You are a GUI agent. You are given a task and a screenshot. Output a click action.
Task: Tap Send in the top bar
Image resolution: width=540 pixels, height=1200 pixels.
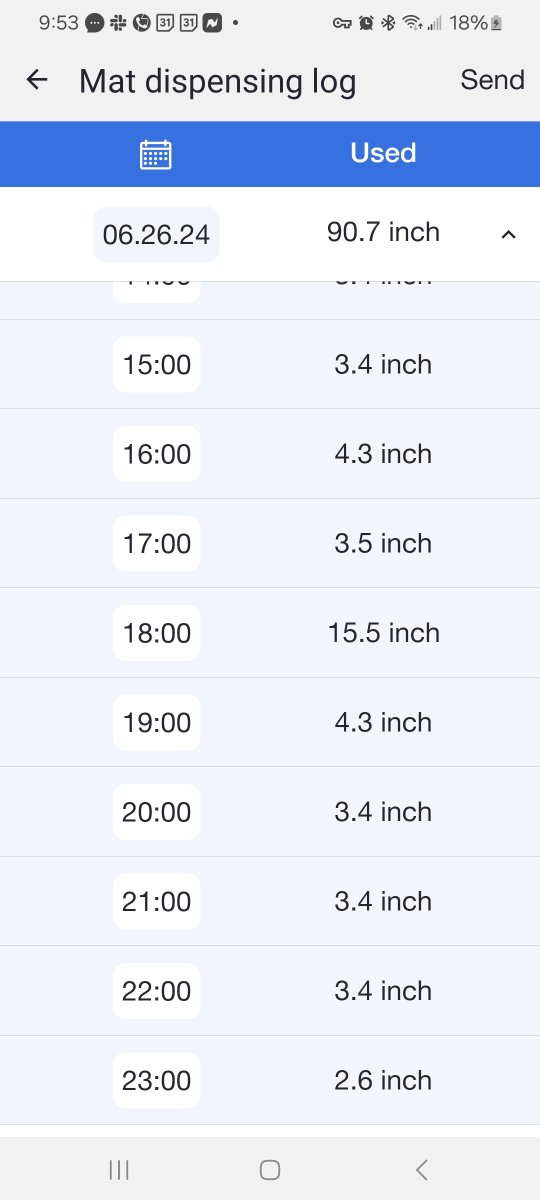492,80
